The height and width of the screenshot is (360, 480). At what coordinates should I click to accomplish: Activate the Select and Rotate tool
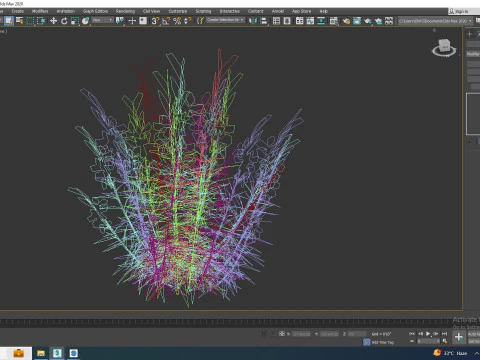click(64, 21)
